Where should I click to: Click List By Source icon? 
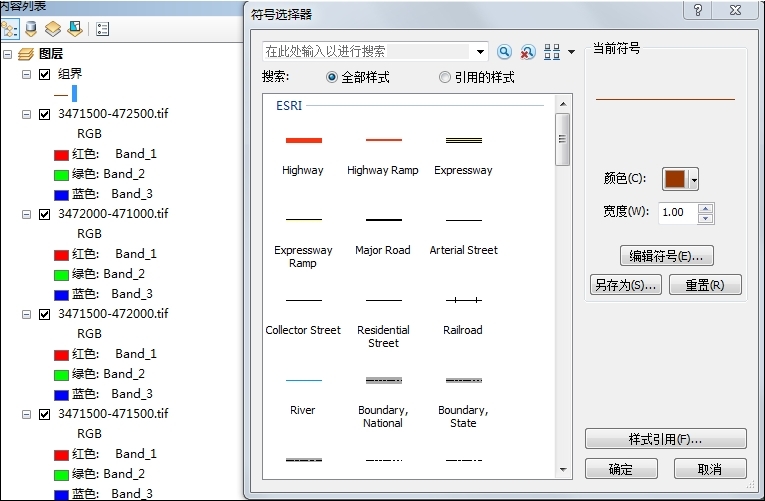click(31, 28)
